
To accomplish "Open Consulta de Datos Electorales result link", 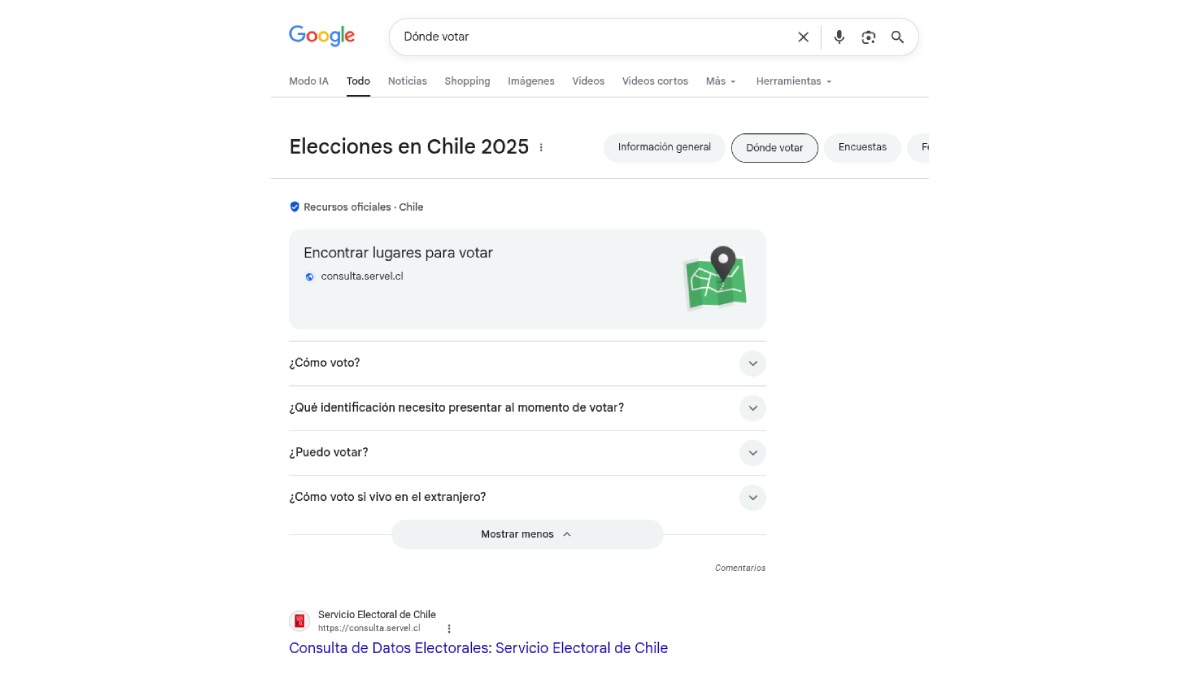I will 478,648.
